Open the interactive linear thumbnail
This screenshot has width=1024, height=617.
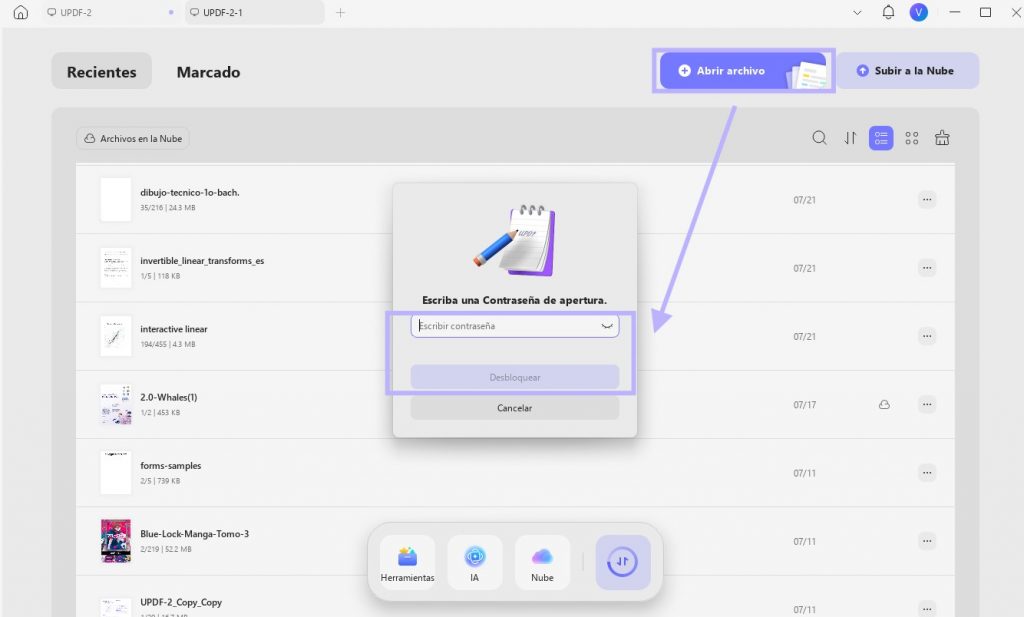pos(116,336)
